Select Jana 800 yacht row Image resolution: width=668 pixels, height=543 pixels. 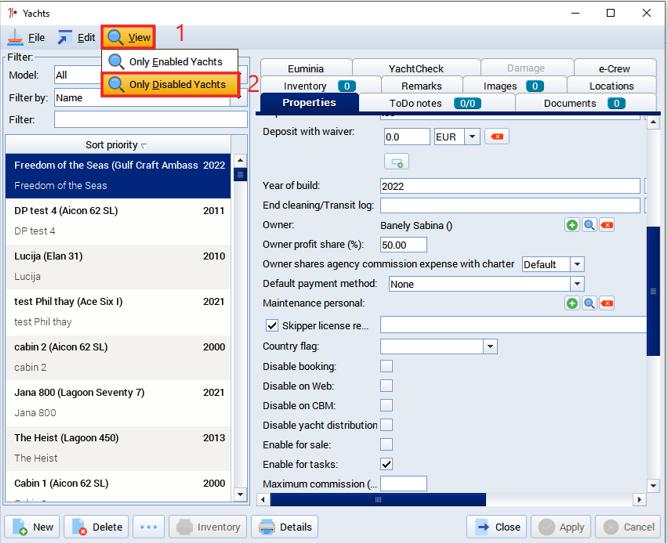click(x=118, y=403)
